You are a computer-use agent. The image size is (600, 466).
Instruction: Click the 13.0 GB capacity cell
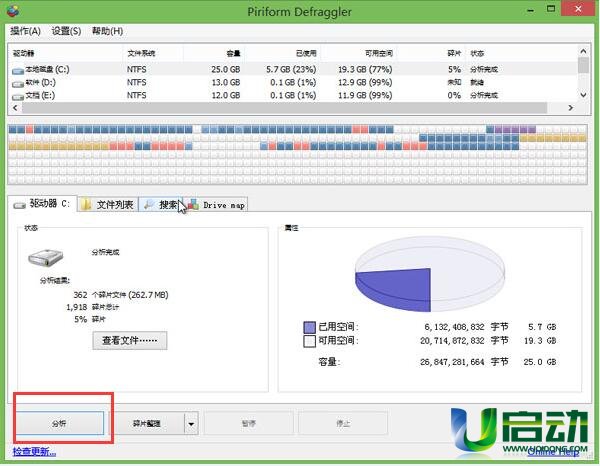[x=226, y=82]
